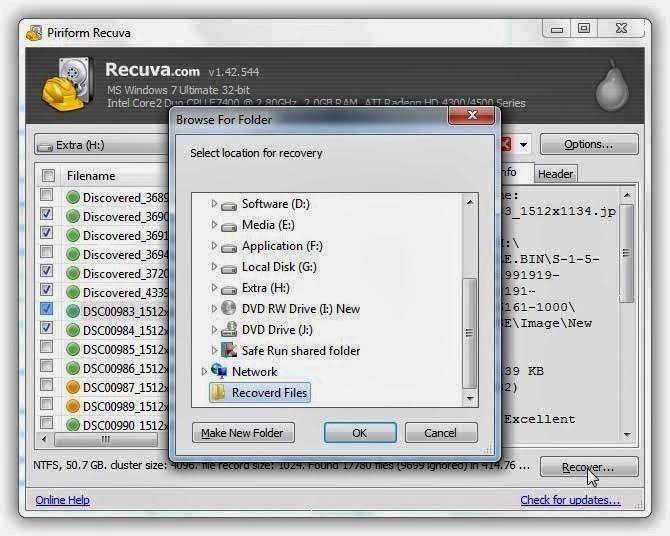Select the Network entry in tree
670x536 pixels.
(x=255, y=371)
